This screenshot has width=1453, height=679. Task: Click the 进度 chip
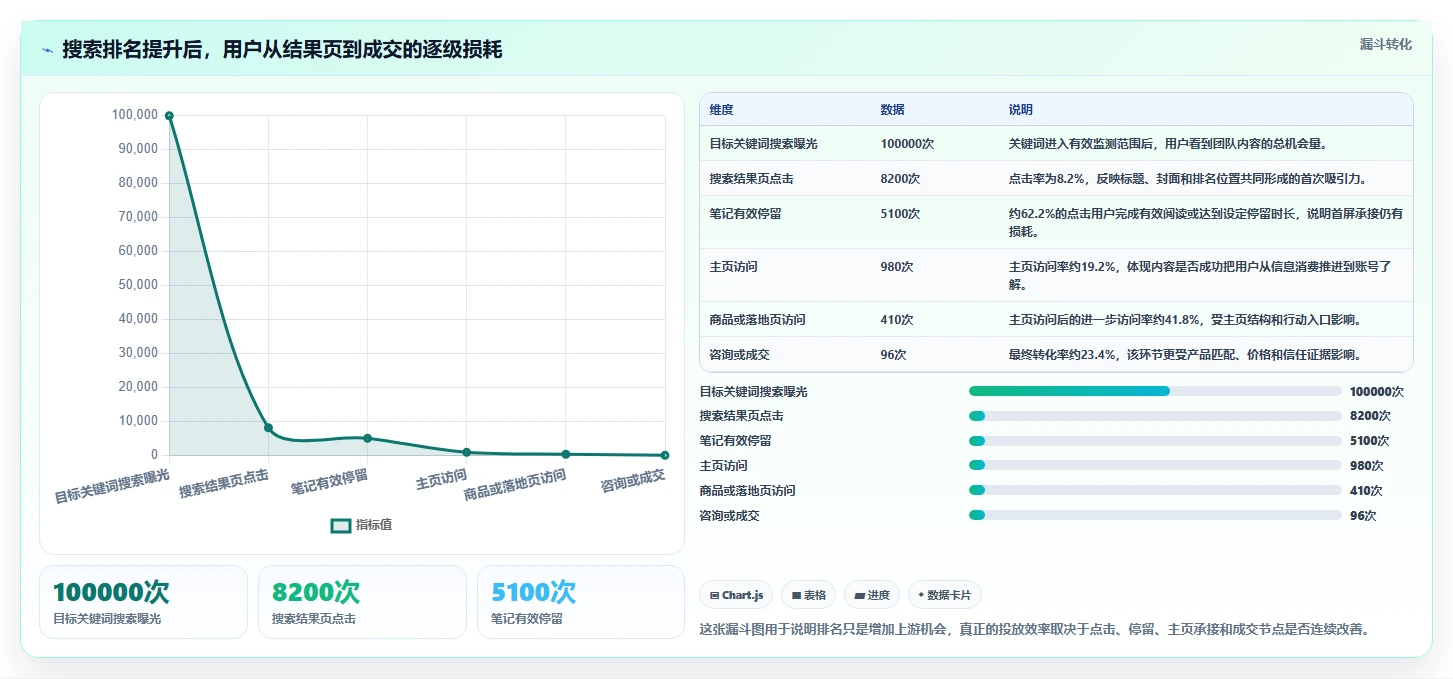click(x=872, y=595)
